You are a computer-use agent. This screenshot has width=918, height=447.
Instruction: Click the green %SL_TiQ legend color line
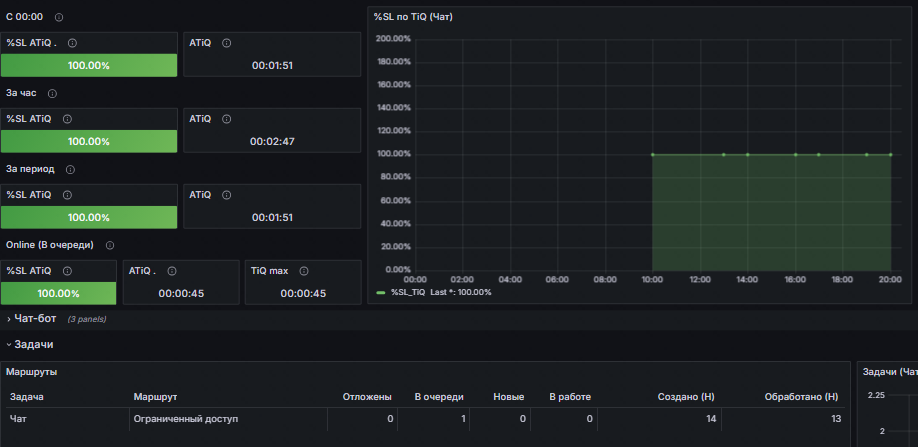(x=381, y=292)
